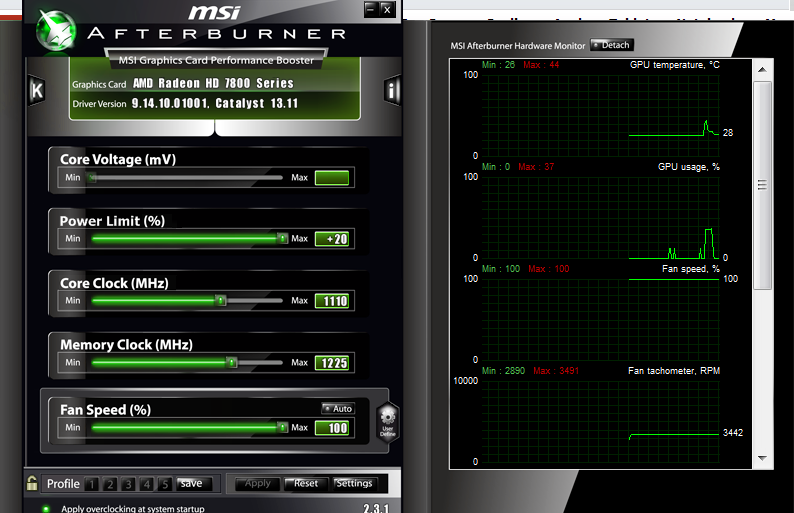Open the Settings button
794x513 pixels.
coord(354,484)
